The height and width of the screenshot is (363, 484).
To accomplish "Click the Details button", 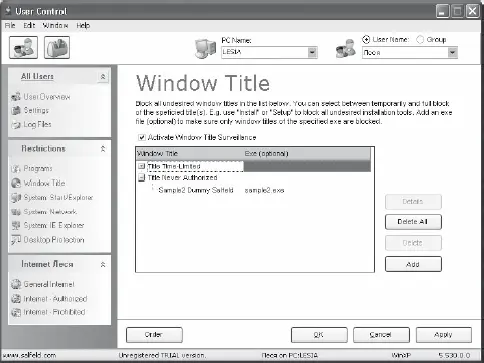I will tap(413, 202).
